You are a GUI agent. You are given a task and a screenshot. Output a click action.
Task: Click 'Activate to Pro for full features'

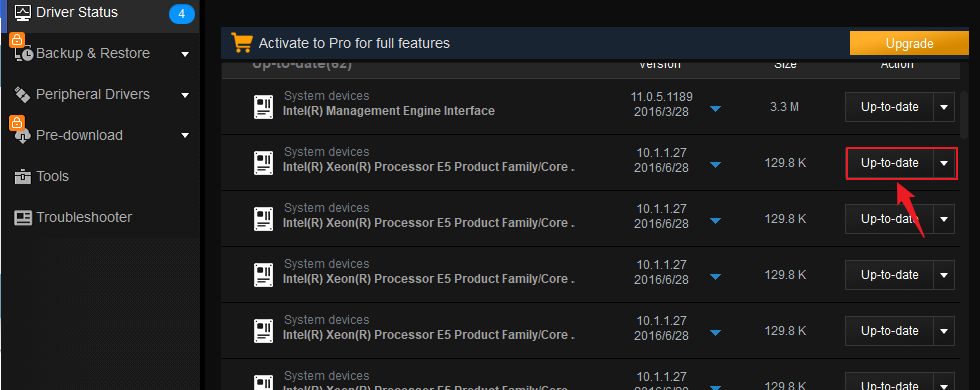point(354,43)
